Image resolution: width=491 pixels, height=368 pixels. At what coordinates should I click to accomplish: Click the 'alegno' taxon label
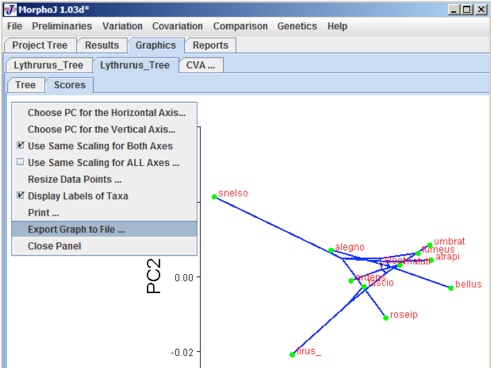click(350, 247)
